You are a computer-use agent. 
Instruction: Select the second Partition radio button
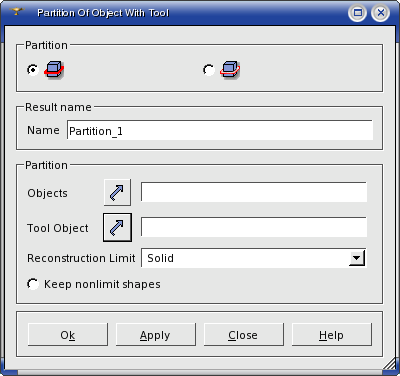point(209,70)
